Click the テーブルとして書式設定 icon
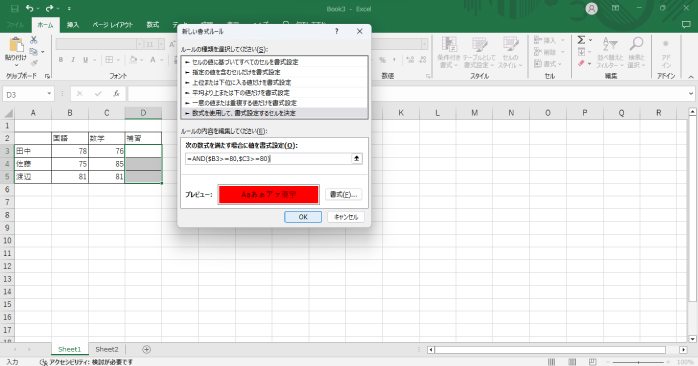 point(479,45)
